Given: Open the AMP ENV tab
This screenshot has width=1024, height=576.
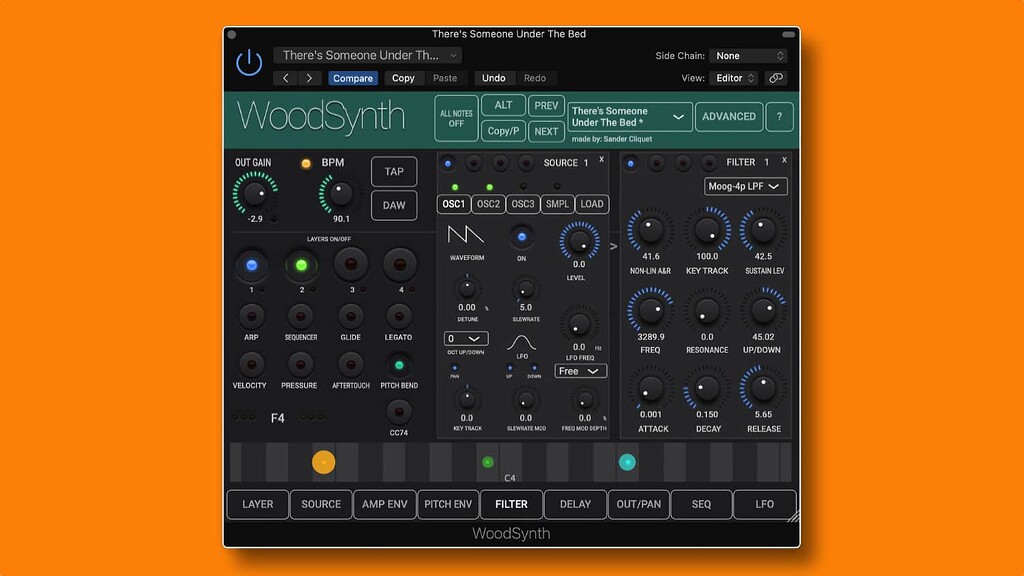Looking at the screenshot, I should click(385, 504).
